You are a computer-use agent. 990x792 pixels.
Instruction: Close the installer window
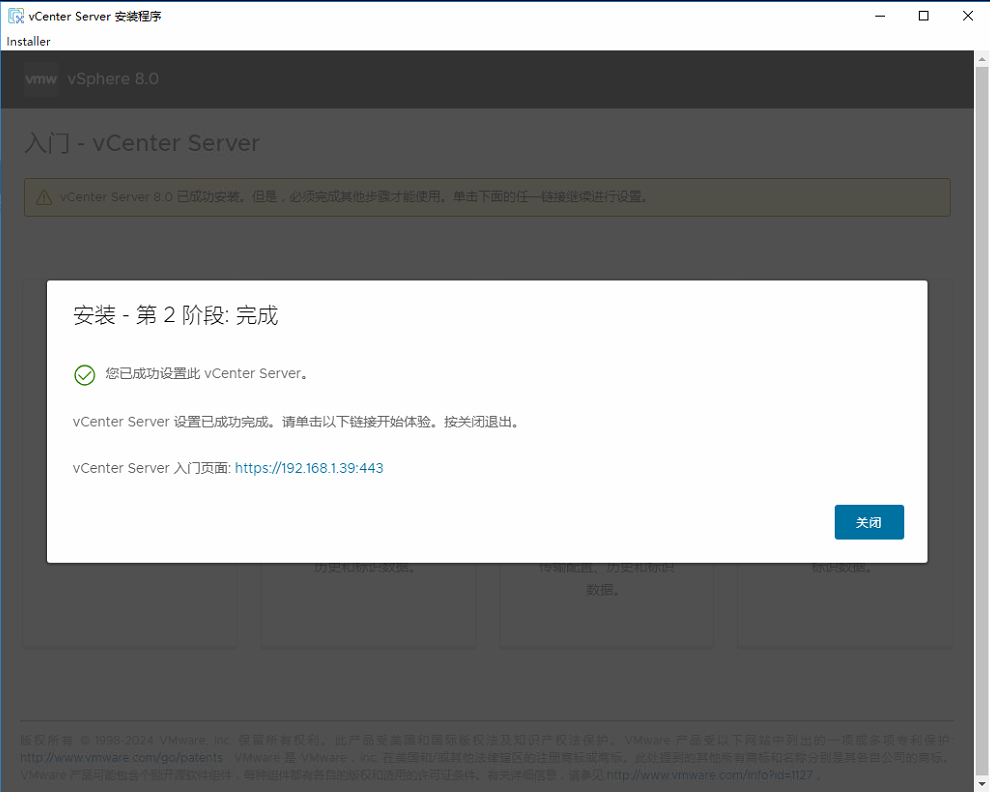click(x=968, y=16)
